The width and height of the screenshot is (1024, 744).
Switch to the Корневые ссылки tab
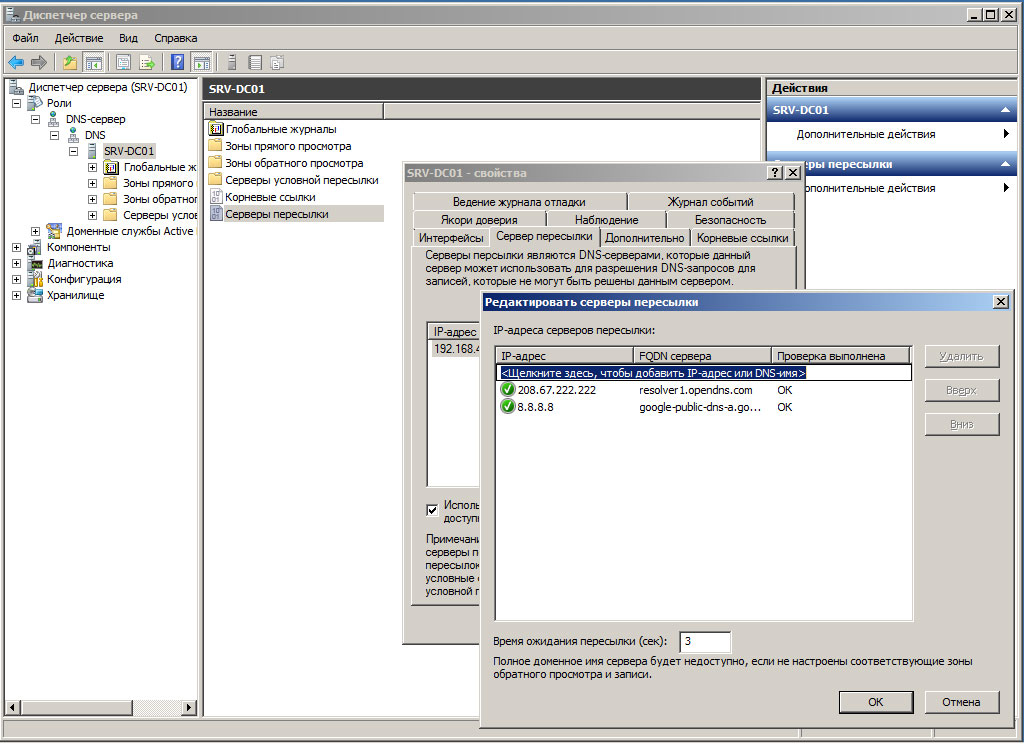pos(743,238)
